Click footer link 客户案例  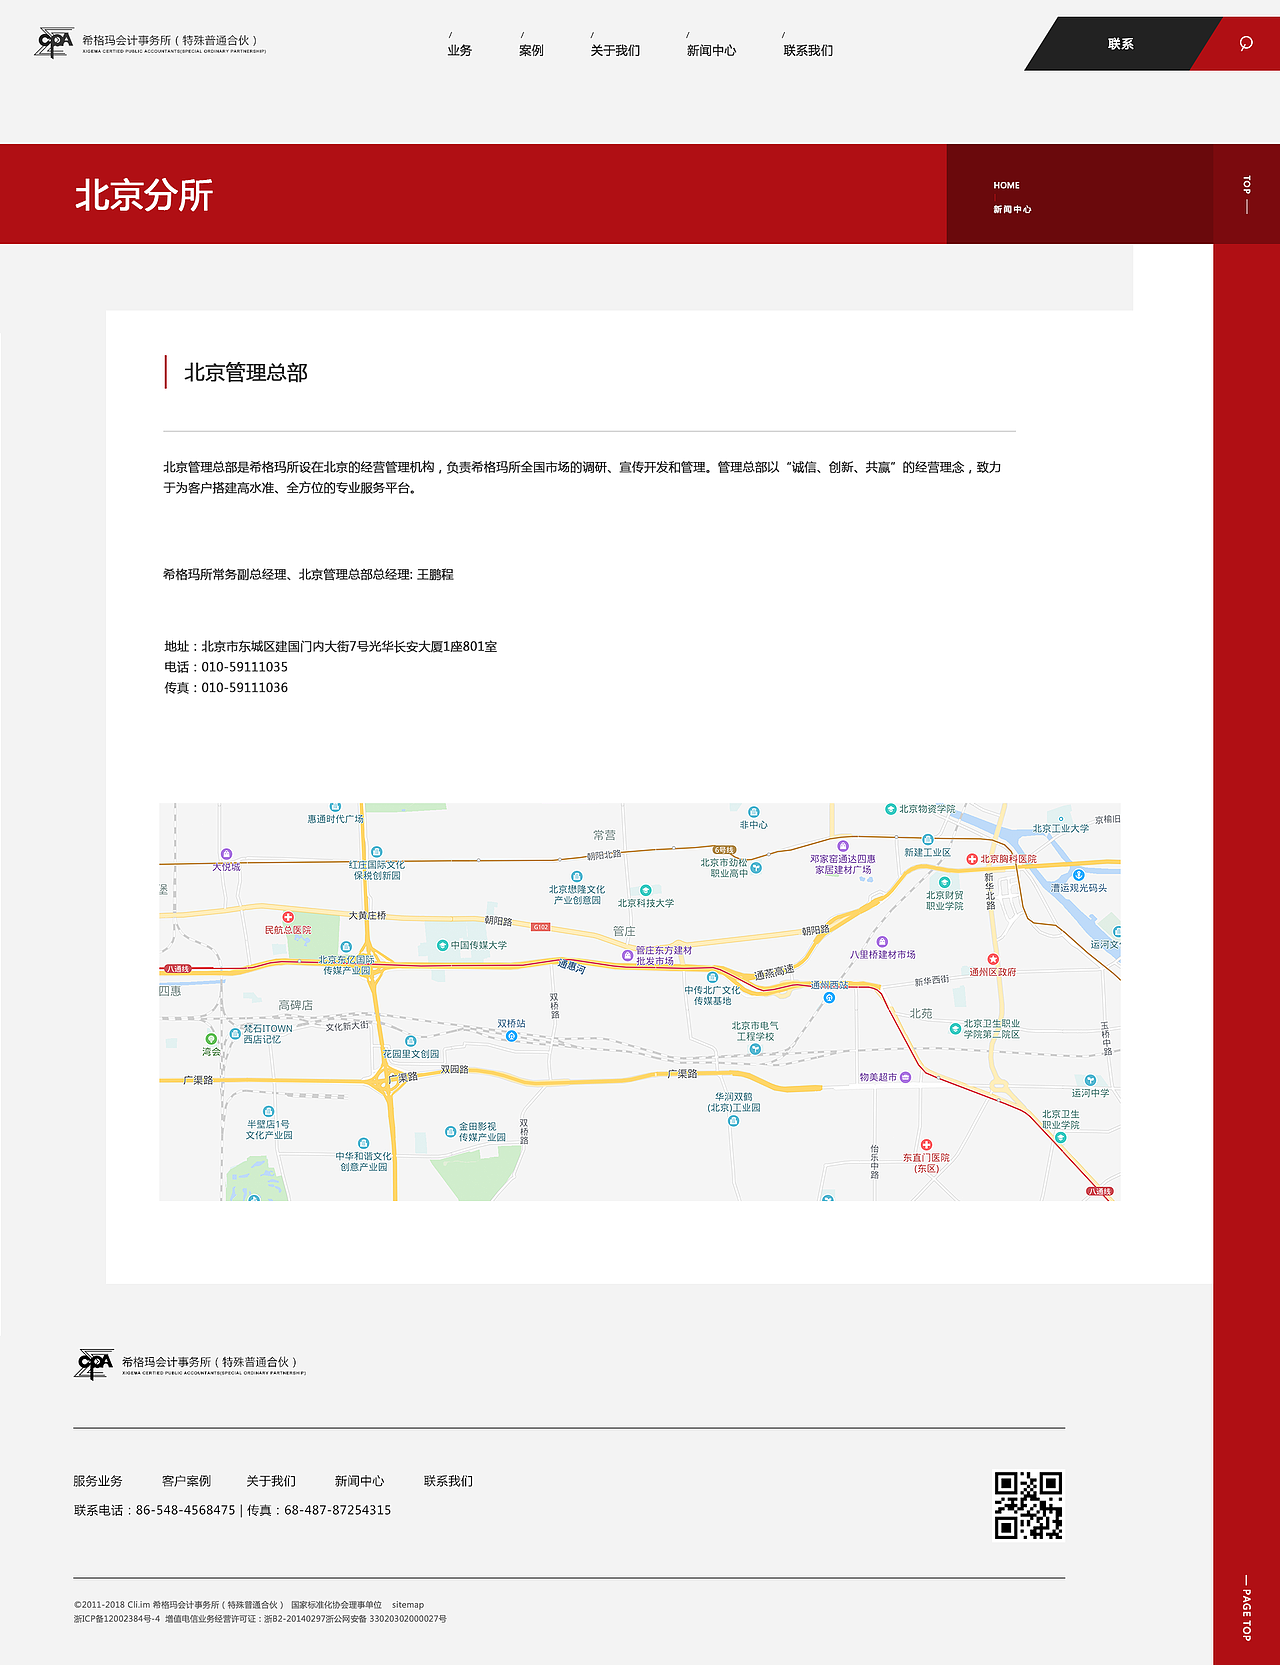[x=186, y=1481]
